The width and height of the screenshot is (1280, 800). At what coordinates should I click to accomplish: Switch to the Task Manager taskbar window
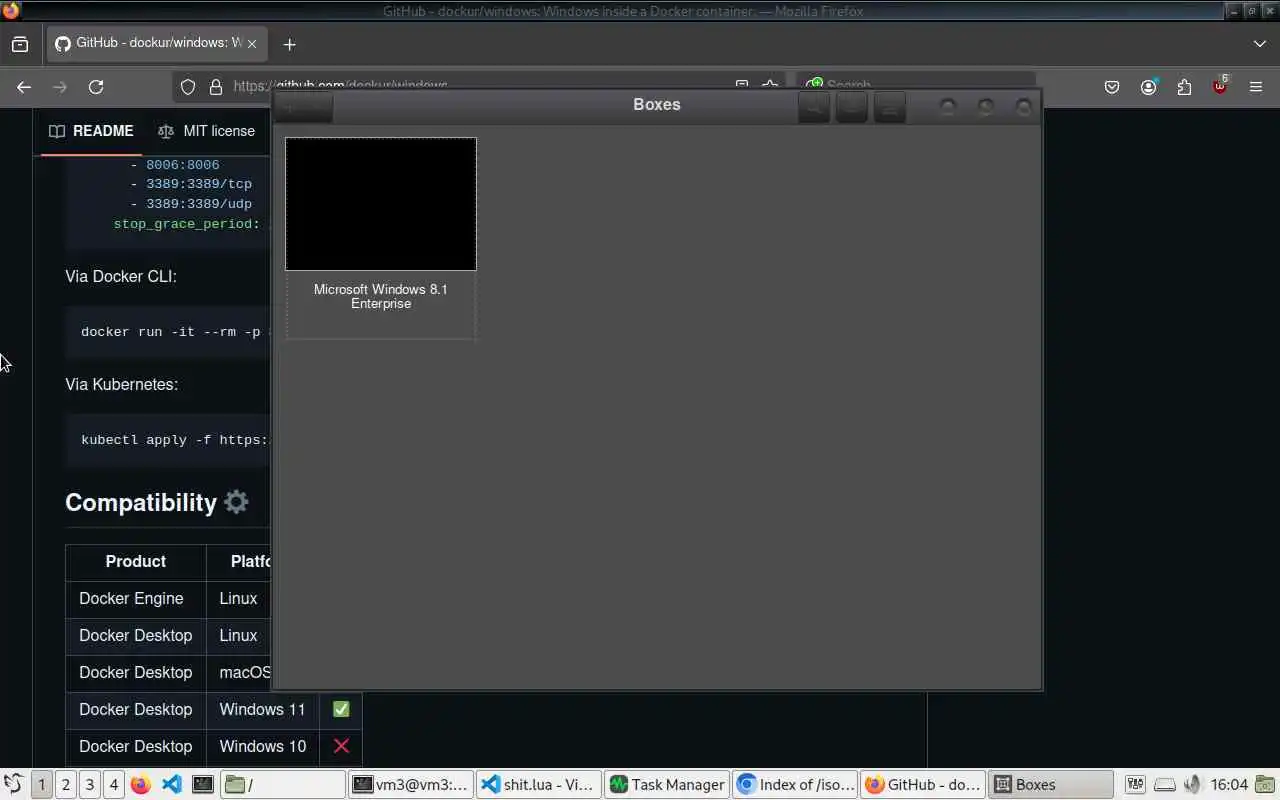(667, 785)
